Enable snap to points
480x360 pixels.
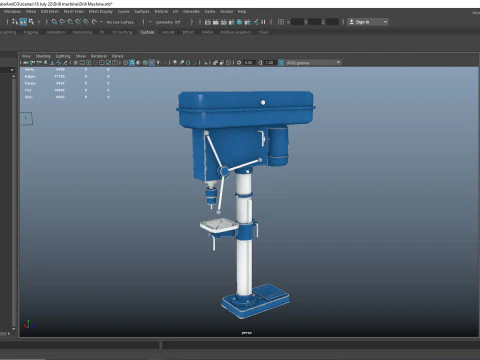pos(70,22)
